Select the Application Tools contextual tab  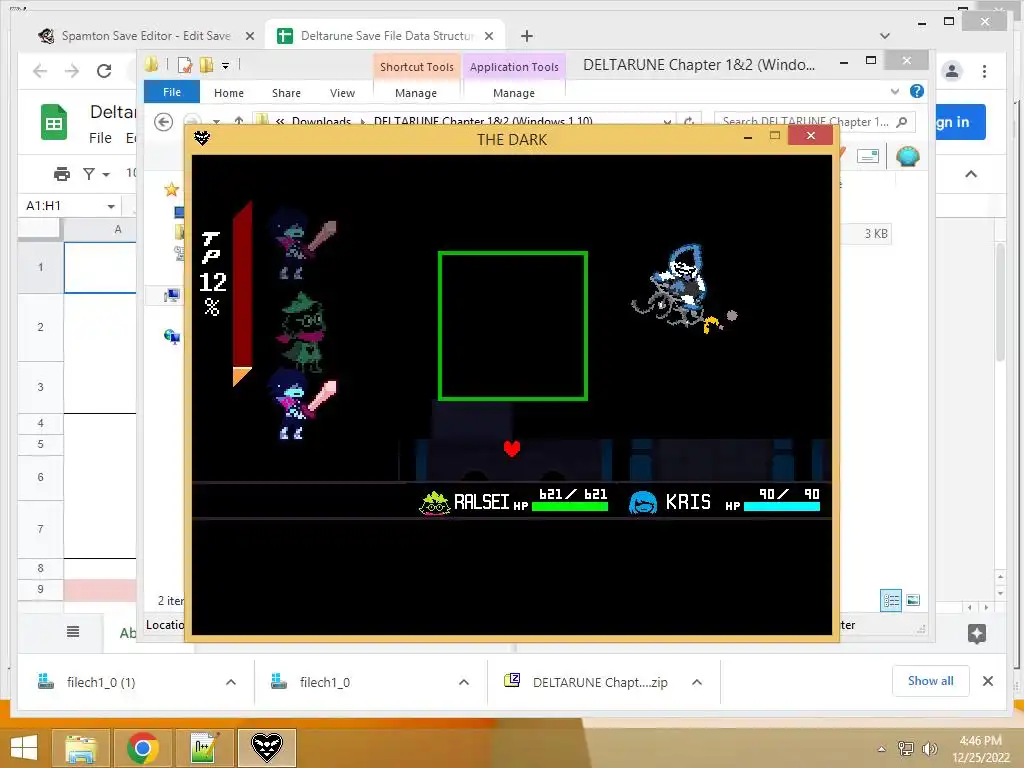point(514,67)
